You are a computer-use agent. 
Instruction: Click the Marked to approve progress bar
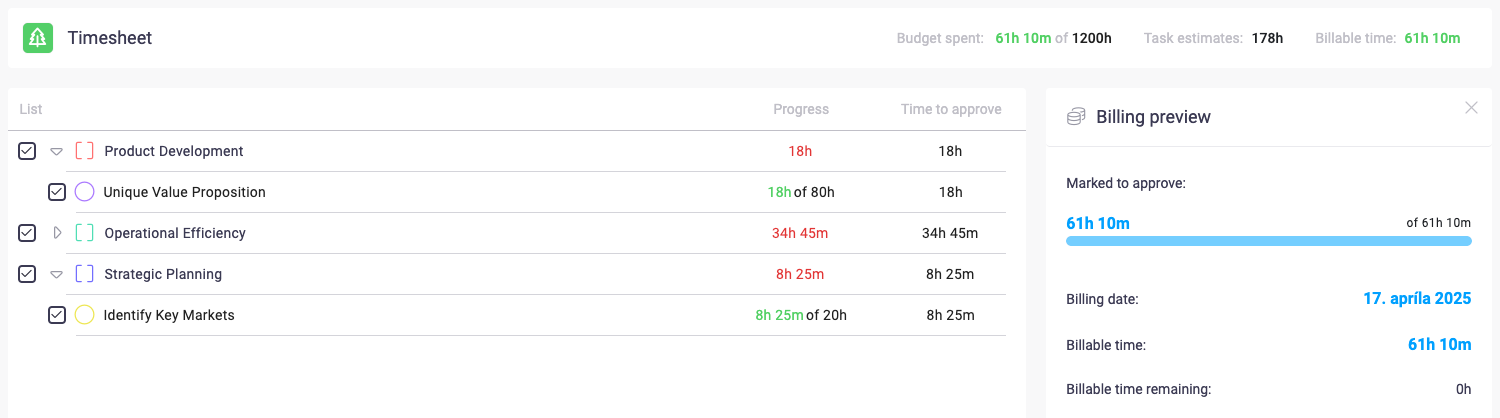[x=1268, y=241]
